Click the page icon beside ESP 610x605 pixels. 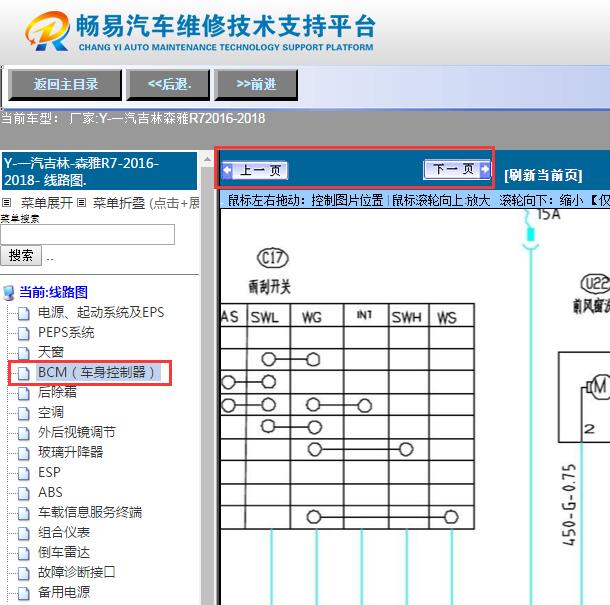(x=24, y=473)
